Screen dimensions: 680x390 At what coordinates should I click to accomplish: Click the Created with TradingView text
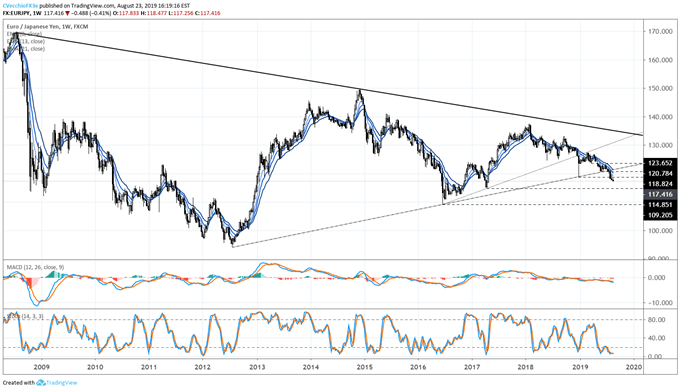point(40,383)
